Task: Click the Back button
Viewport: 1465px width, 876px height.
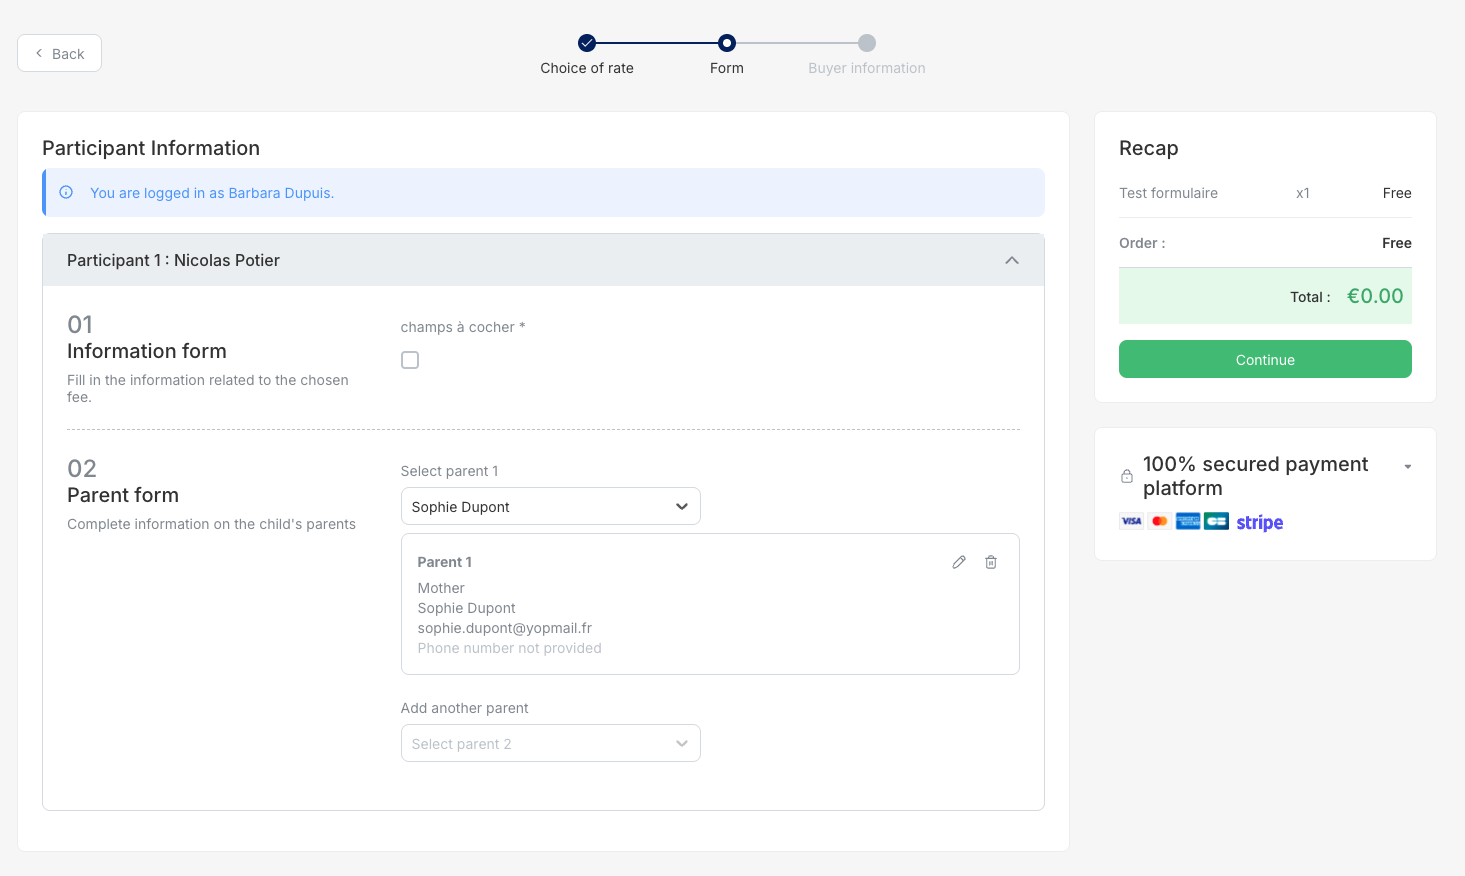Action: click(58, 52)
